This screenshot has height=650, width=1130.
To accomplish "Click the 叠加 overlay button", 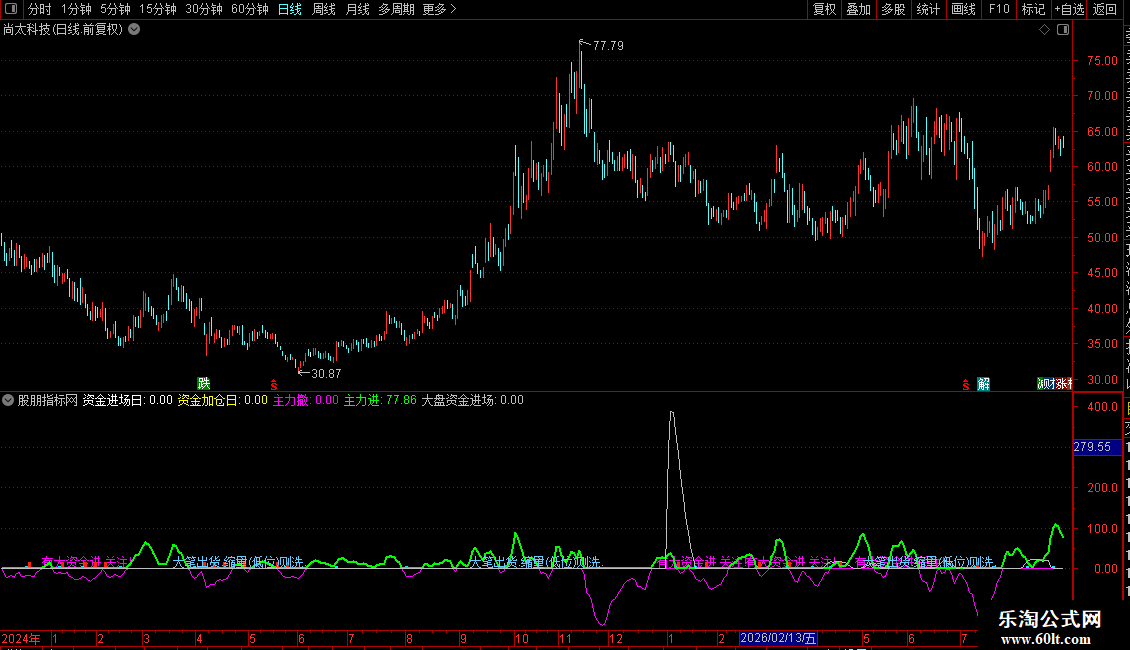I will point(859,9).
